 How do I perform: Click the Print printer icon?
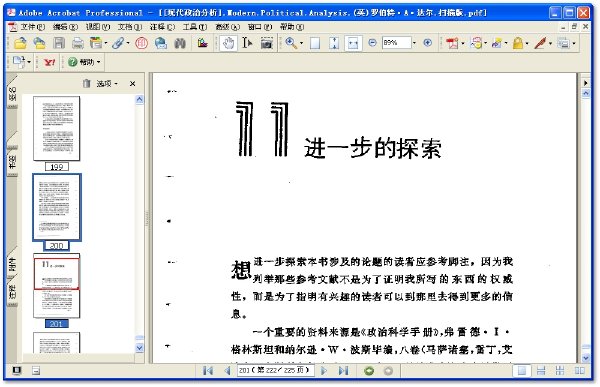click(x=78, y=43)
